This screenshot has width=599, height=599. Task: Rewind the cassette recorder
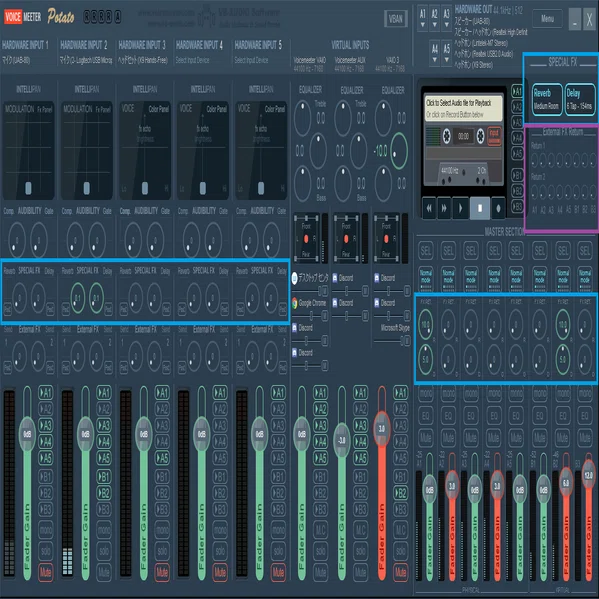429,208
